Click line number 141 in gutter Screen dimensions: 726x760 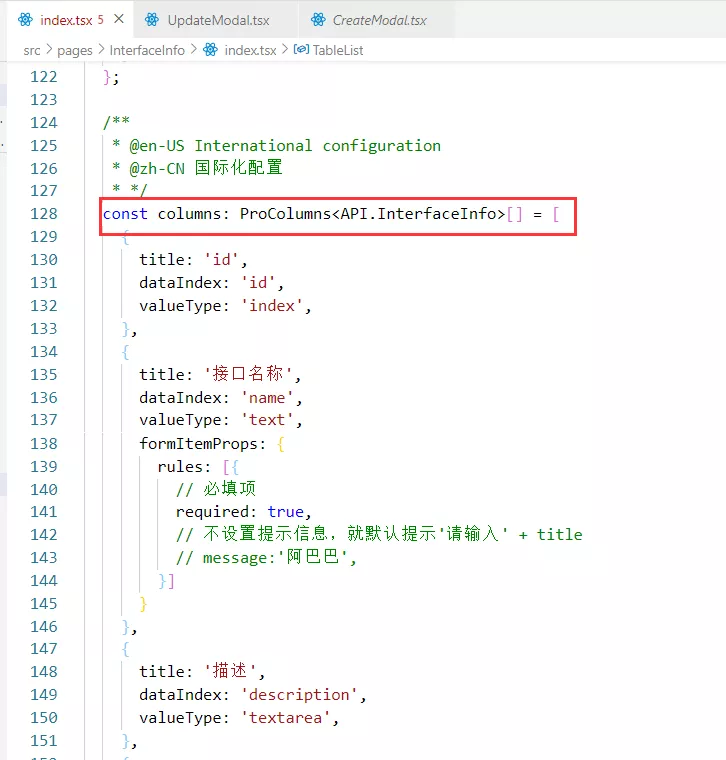[x=44, y=512]
